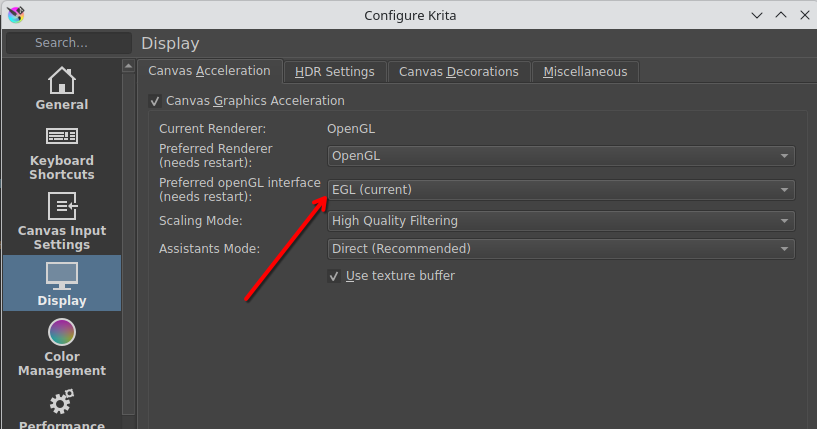Switch to the HDR Settings tab

(335, 72)
